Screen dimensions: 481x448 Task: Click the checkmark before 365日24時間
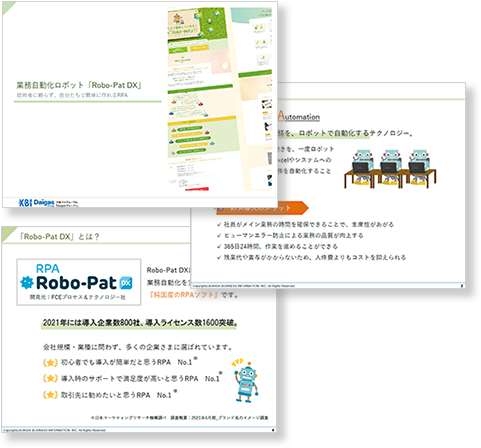[x=219, y=247]
